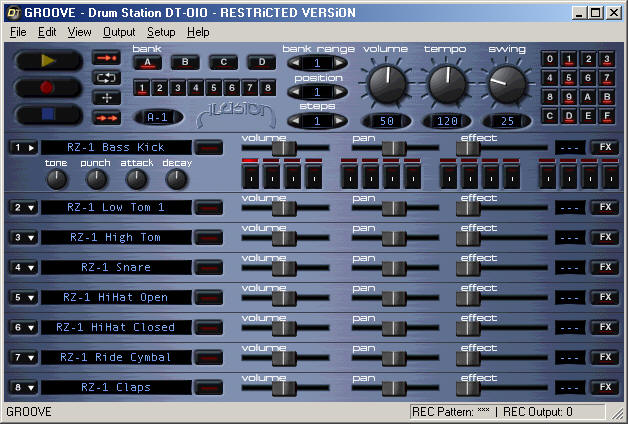Click the red record button

coord(48,87)
